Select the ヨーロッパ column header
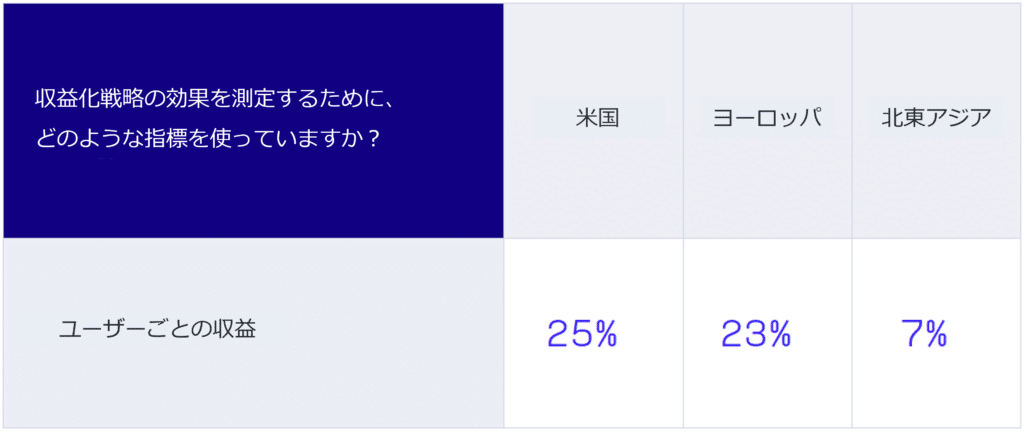1024x432 pixels. point(767,118)
